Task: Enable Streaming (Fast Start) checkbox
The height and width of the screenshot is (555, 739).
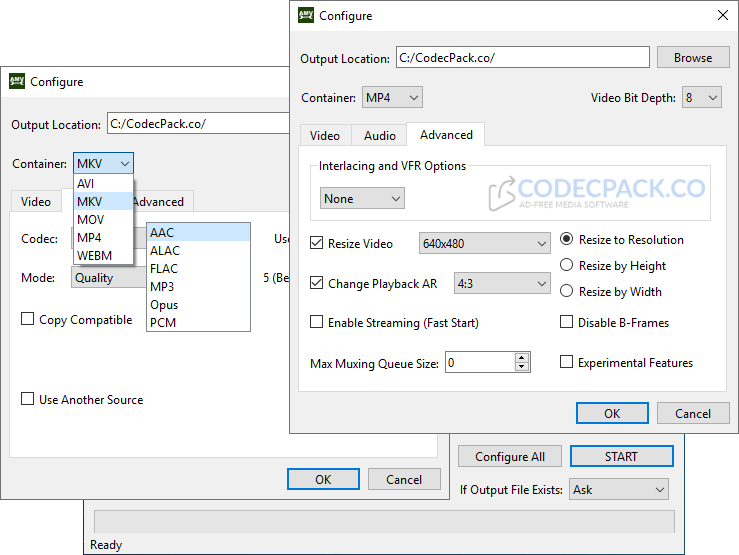Action: pos(316,322)
